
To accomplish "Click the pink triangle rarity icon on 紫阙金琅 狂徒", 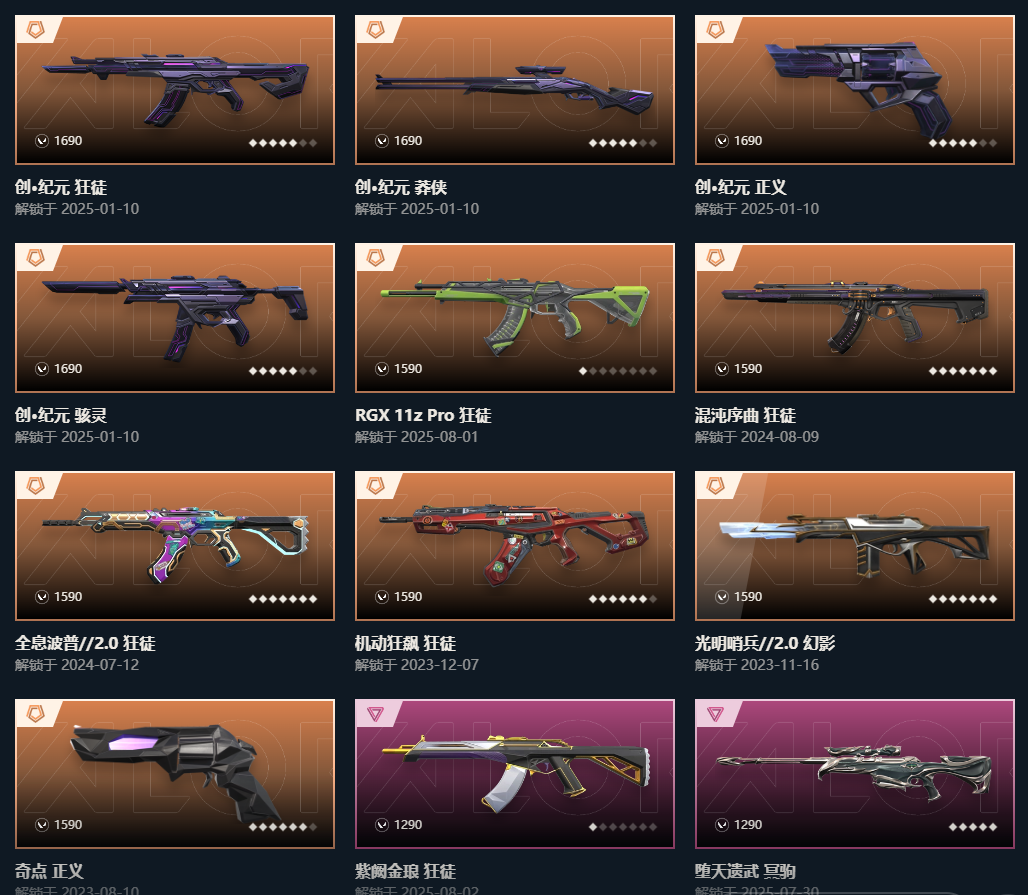I will (x=375, y=714).
